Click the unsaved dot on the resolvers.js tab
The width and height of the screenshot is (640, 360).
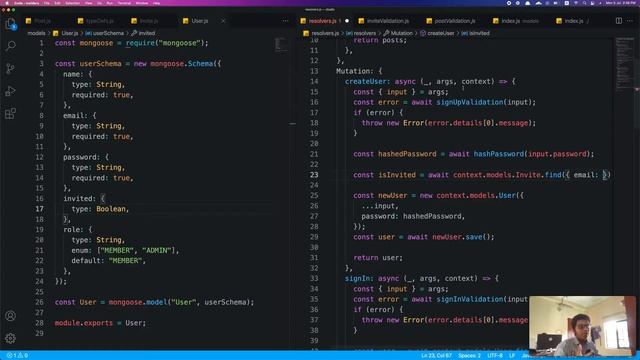coord(347,21)
